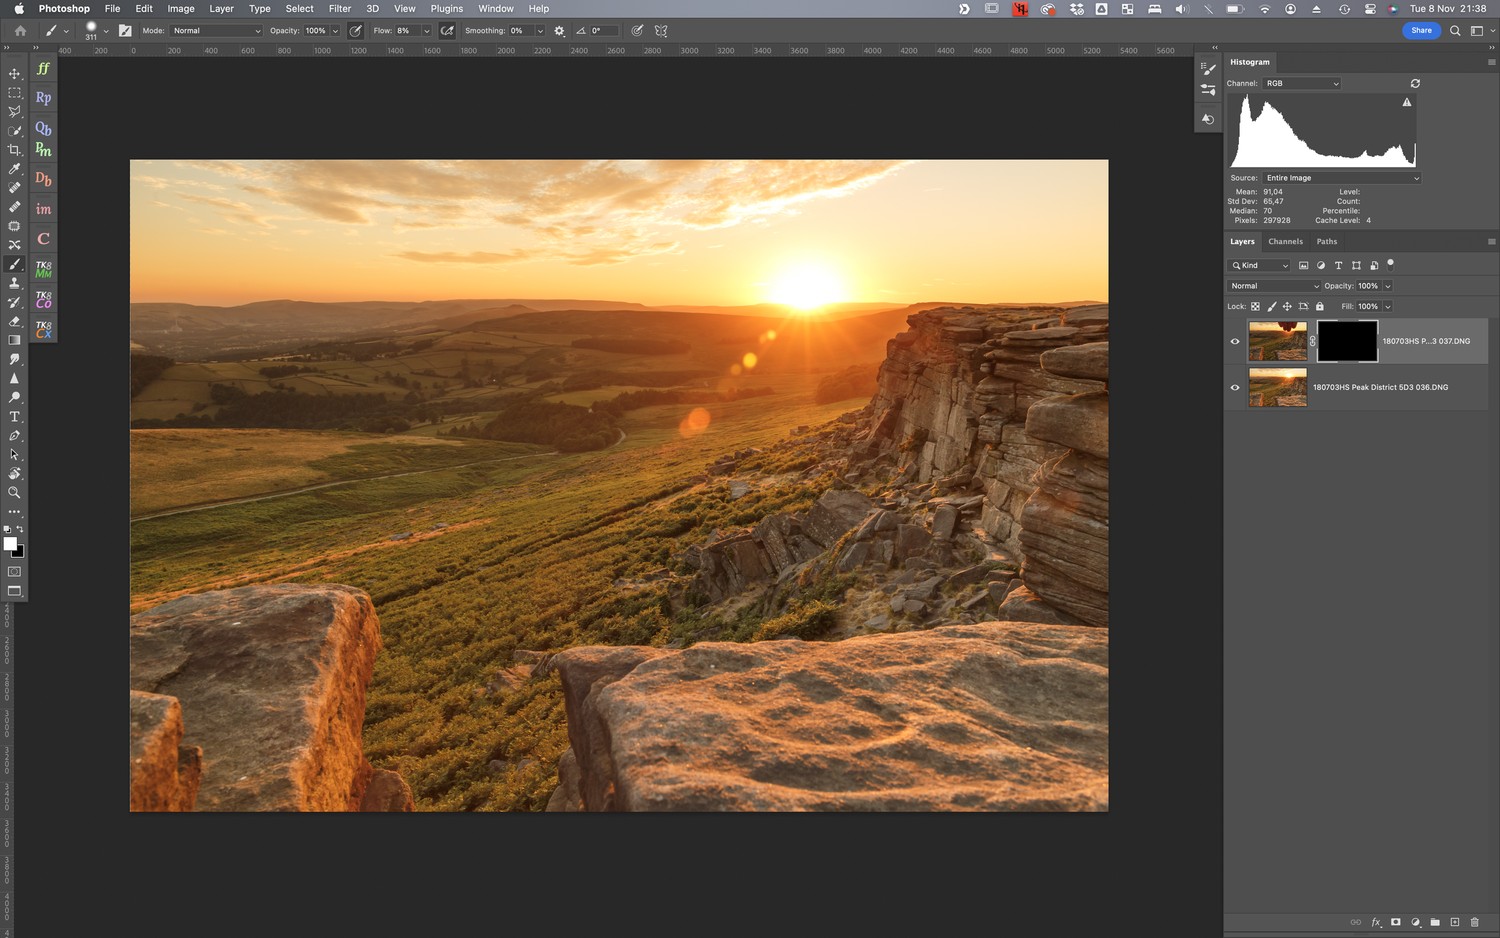Toggle the layer filter on/off switch
The image size is (1500, 938).
tap(1390, 264)
